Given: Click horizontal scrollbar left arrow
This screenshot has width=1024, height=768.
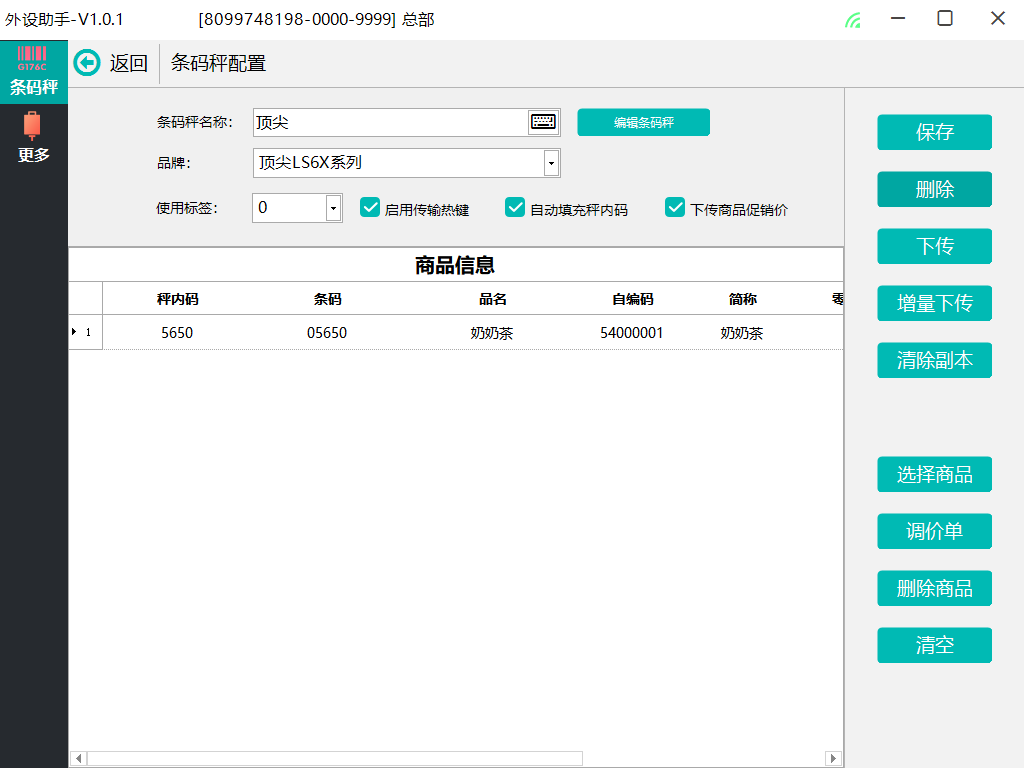Looking at the screenshot, I should pyautogui.click(x=78, y=758).
